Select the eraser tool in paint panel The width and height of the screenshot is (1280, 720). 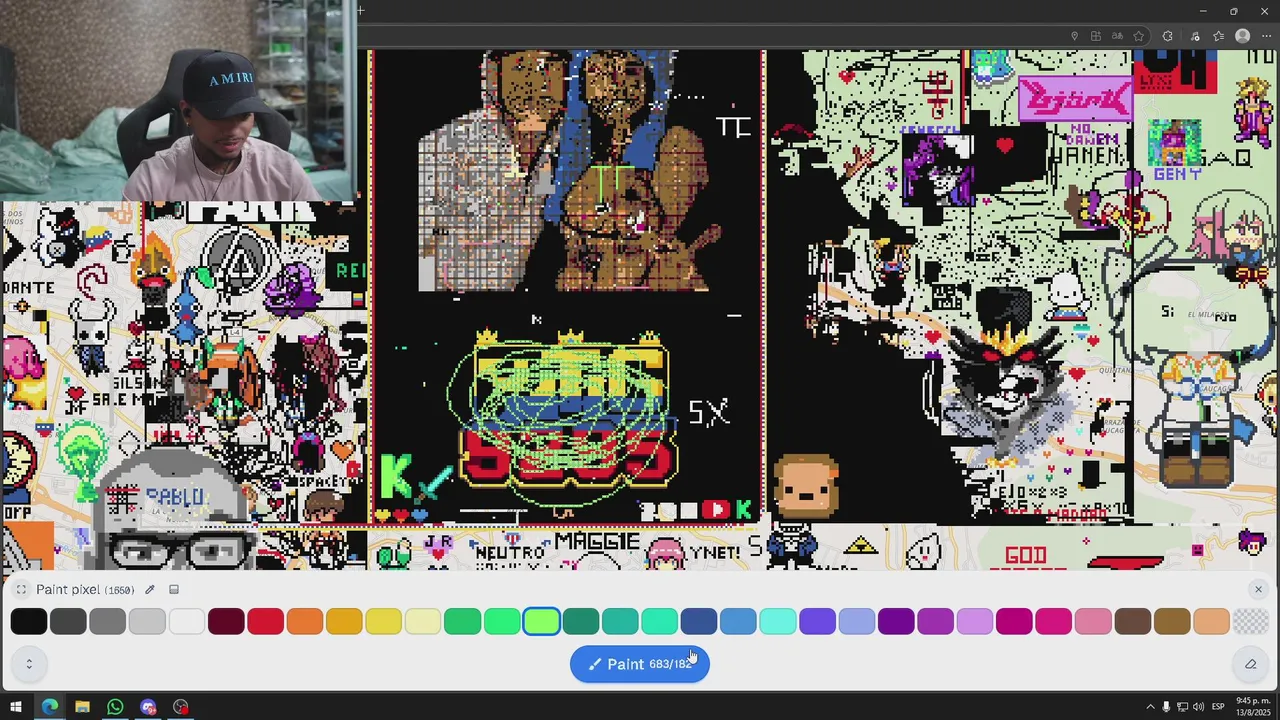point(1250,664)
